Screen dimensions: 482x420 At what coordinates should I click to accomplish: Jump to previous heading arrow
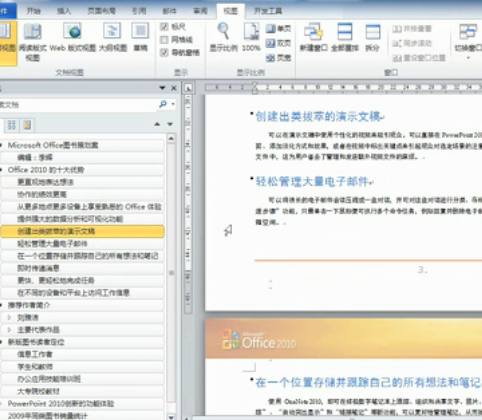[157, 124]
